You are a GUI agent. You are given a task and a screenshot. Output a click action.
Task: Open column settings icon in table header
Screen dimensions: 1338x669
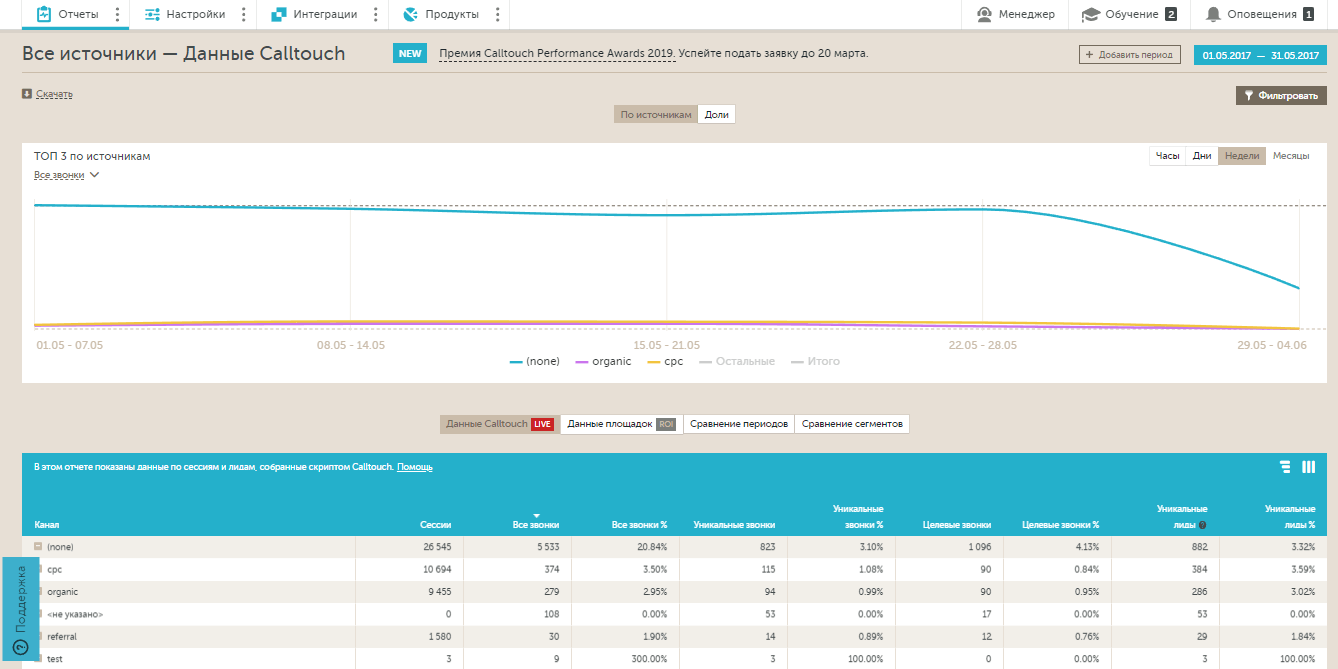point(1309,467)
